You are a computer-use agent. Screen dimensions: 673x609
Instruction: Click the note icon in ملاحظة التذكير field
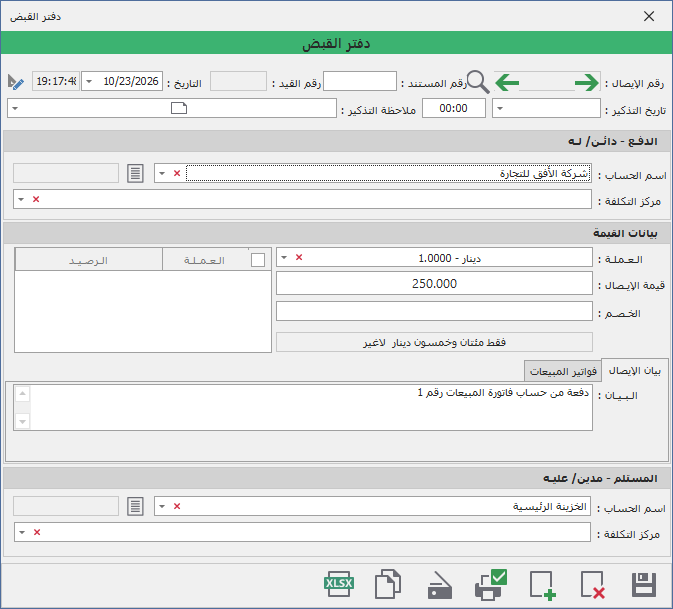point(179,108)
